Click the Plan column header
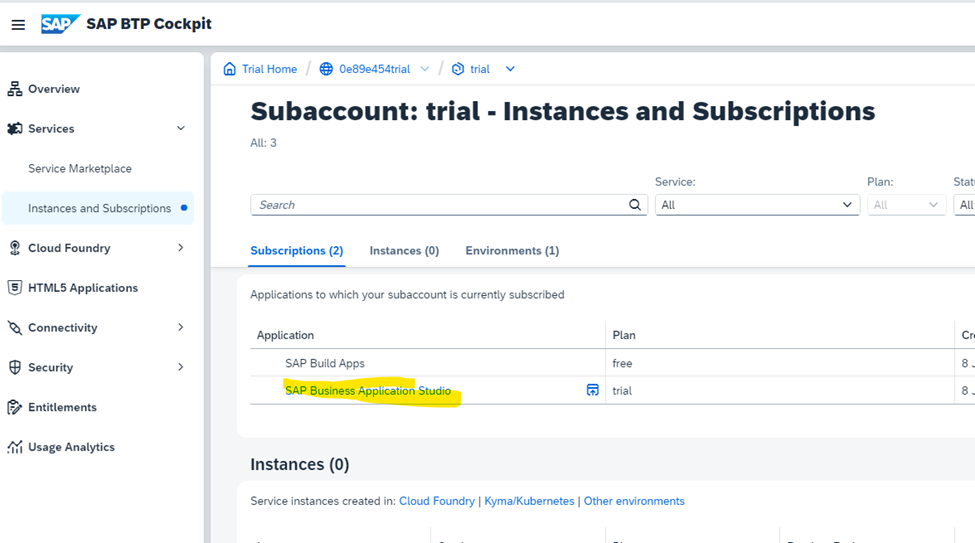975x543 pixels. pos(624,335)
